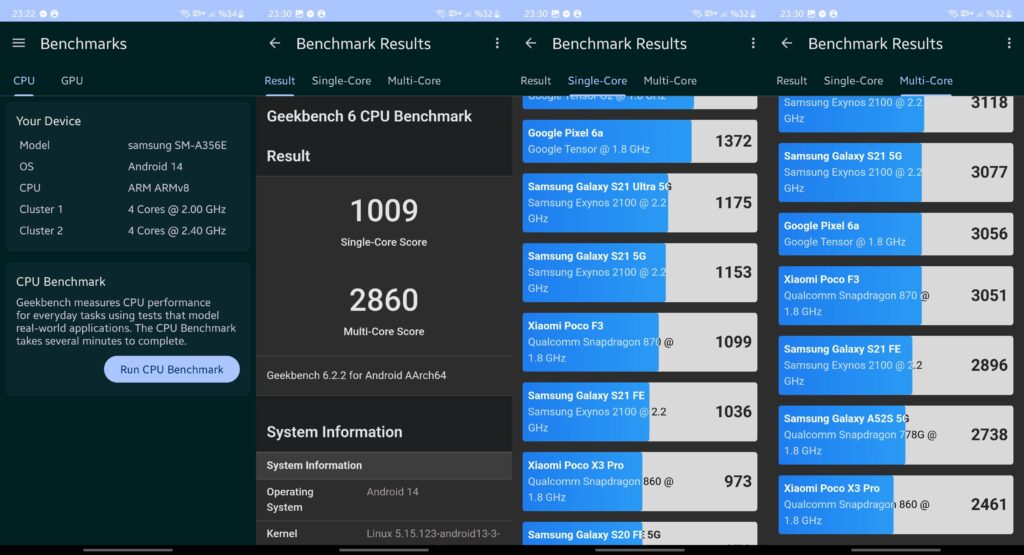Viewport: 1024px width, 555px height.
Task: Tap Samsung Galaxy S21 Ultra 5G result
Action: [x=639, y=203]
